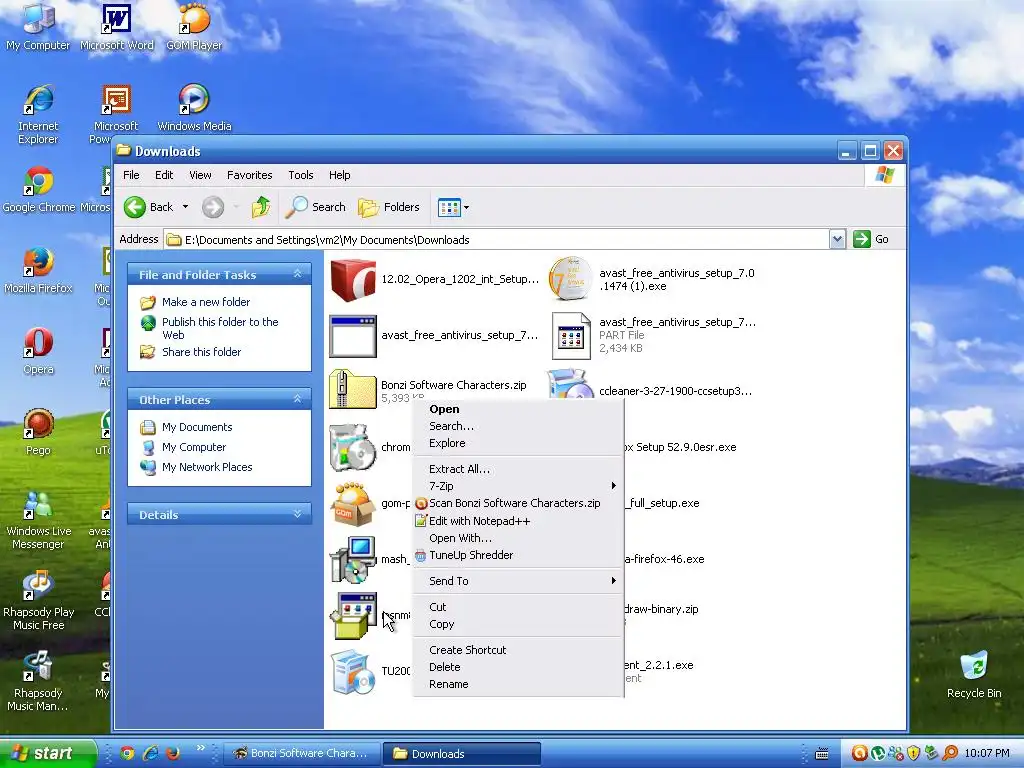The width and height of the screenshot is (1024, 768).
Task: Open Rhapsody Play Music Free shortcut
Action: click(x=39, y=601)
